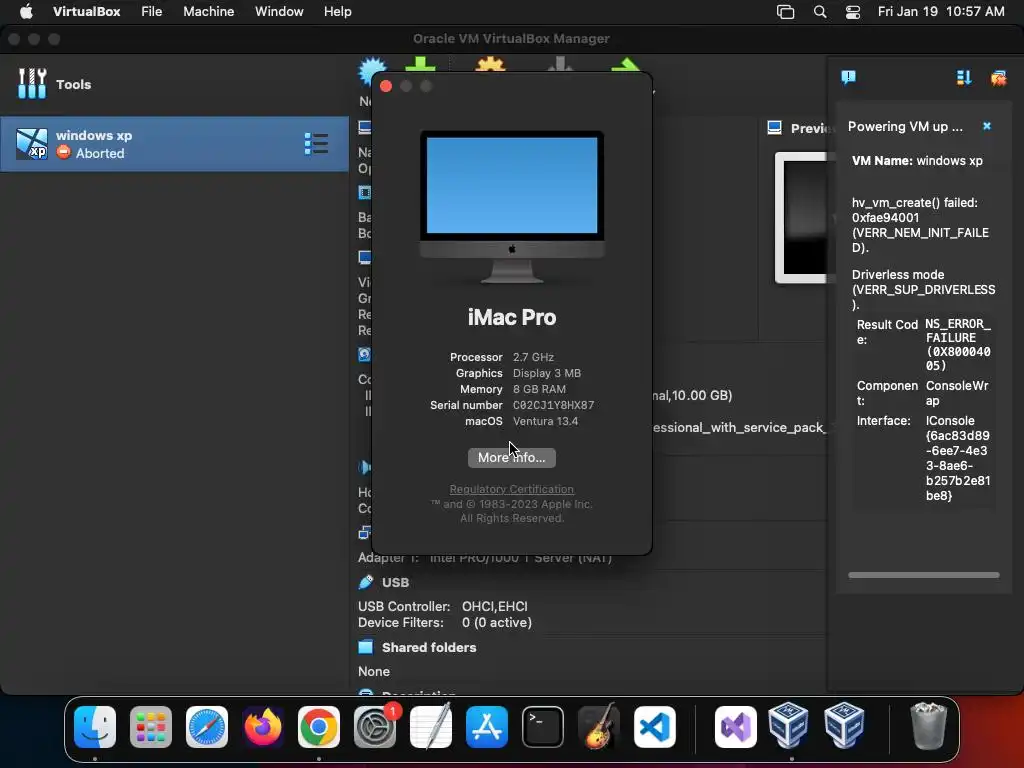
Task: Click the ConsoleWrap component value
Action: [957, 393]
